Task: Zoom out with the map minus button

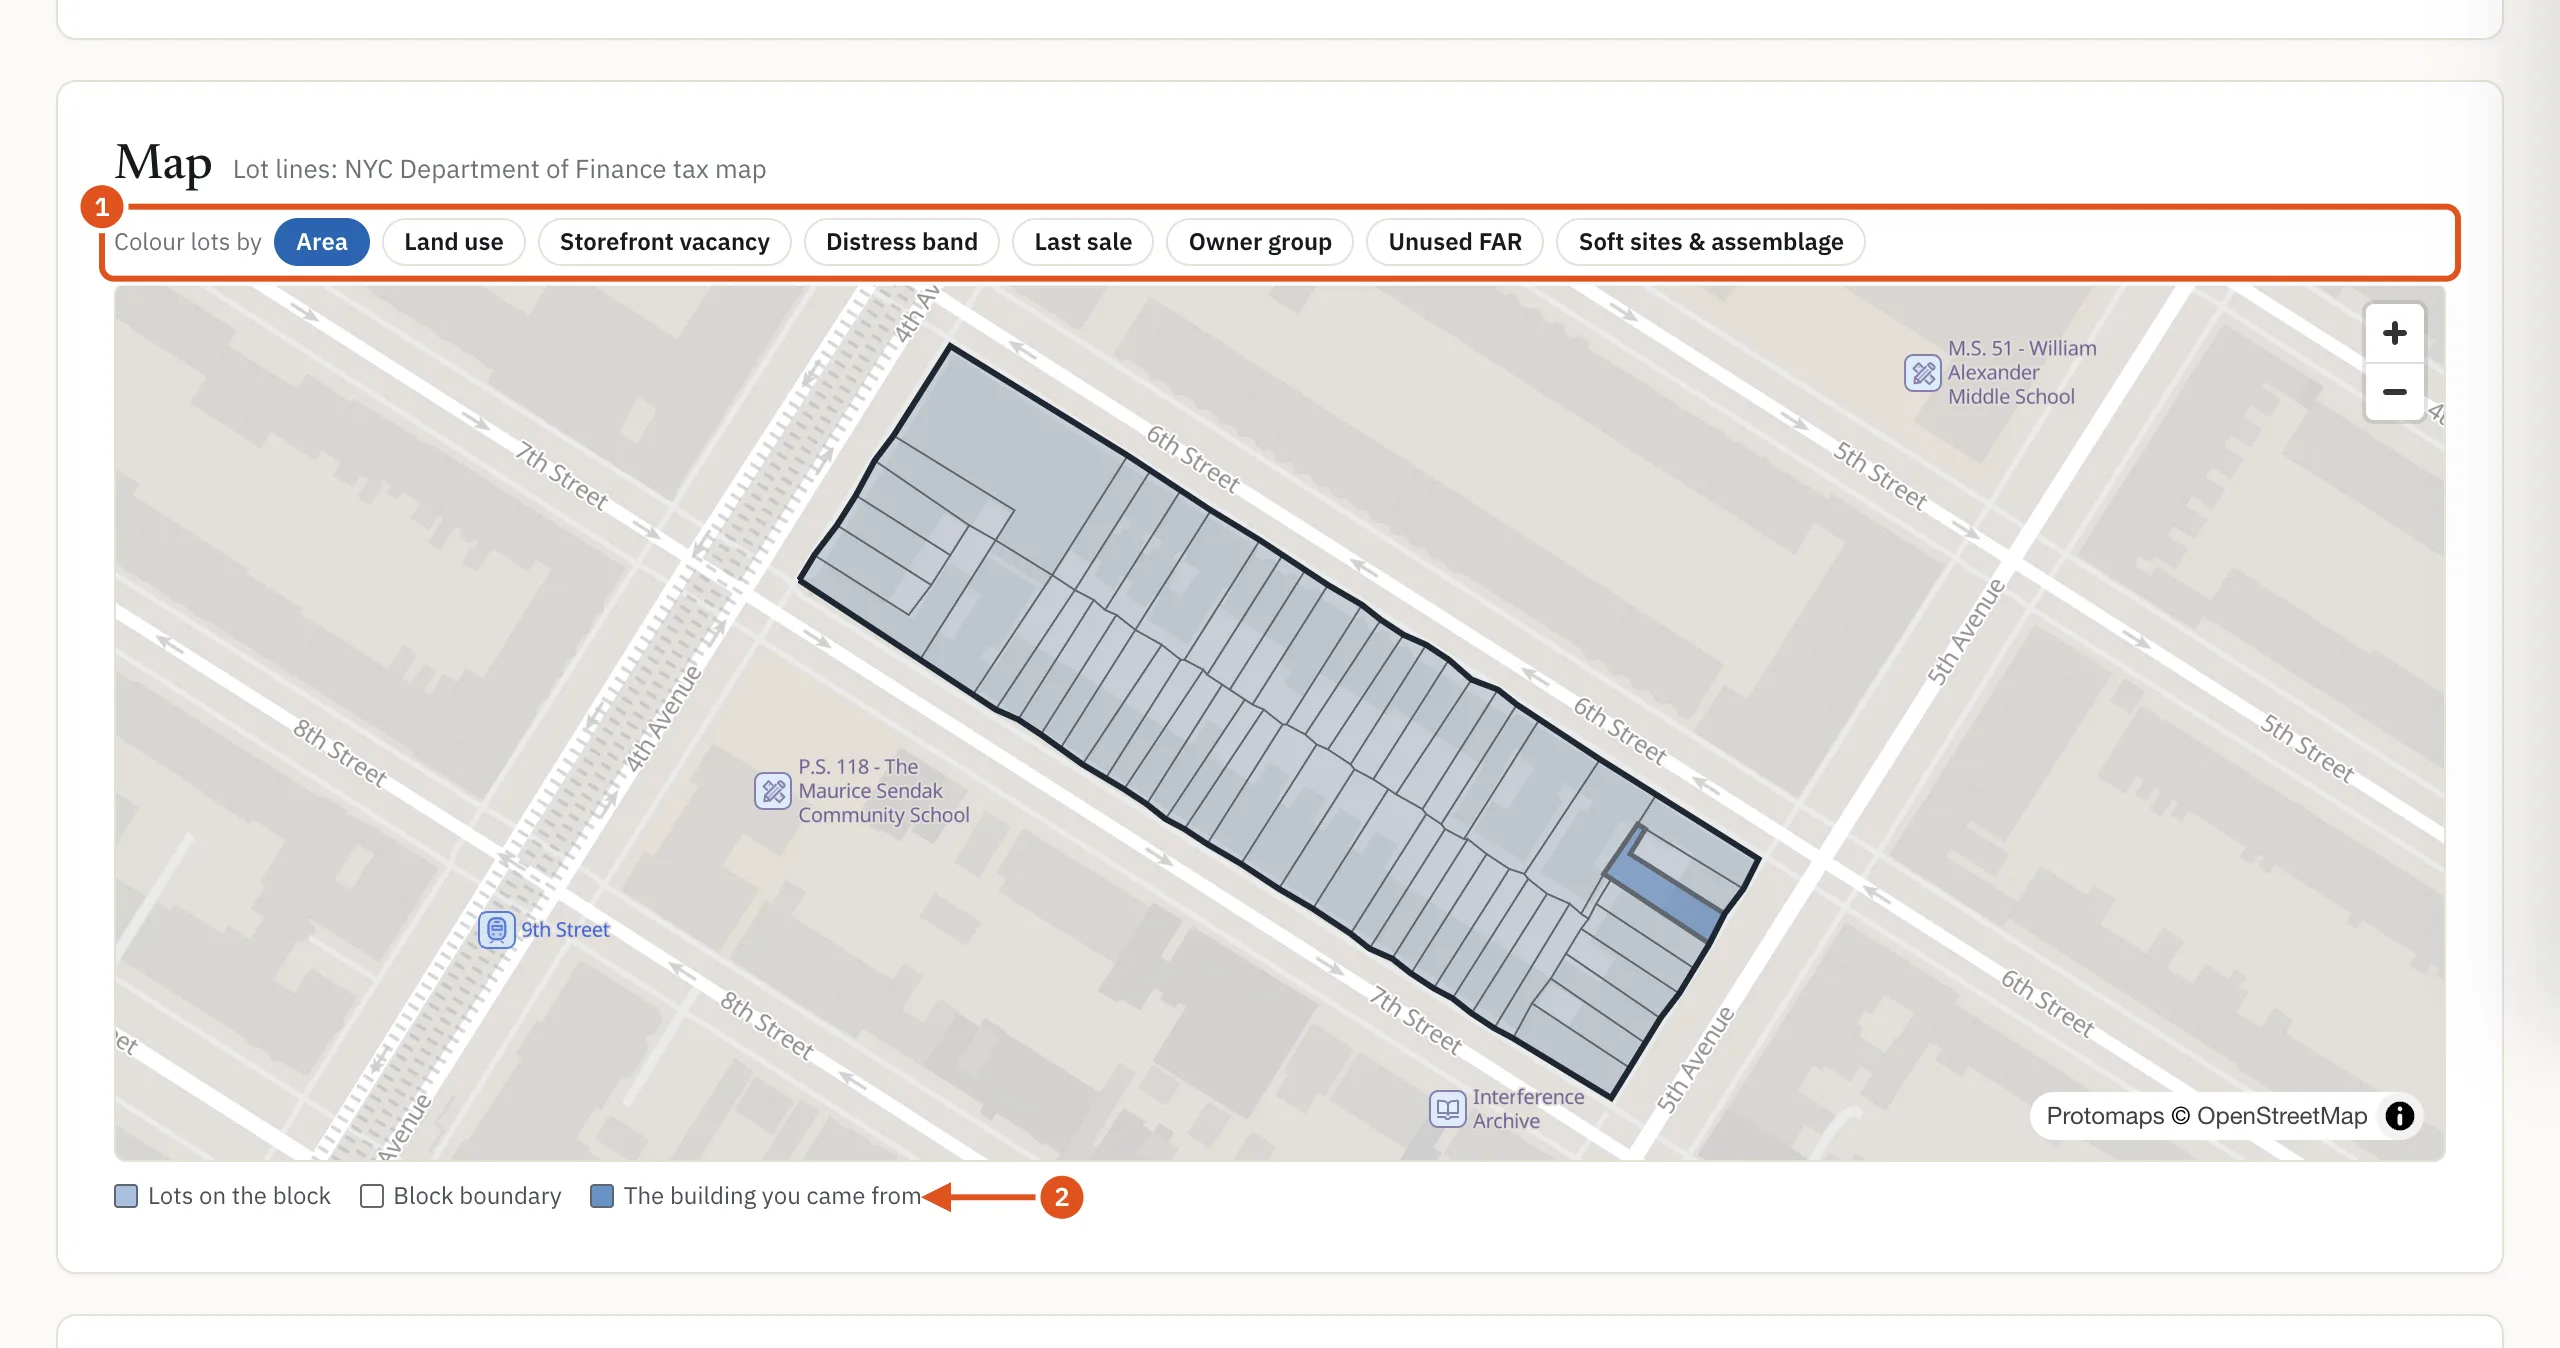Action: (2394, 392)
